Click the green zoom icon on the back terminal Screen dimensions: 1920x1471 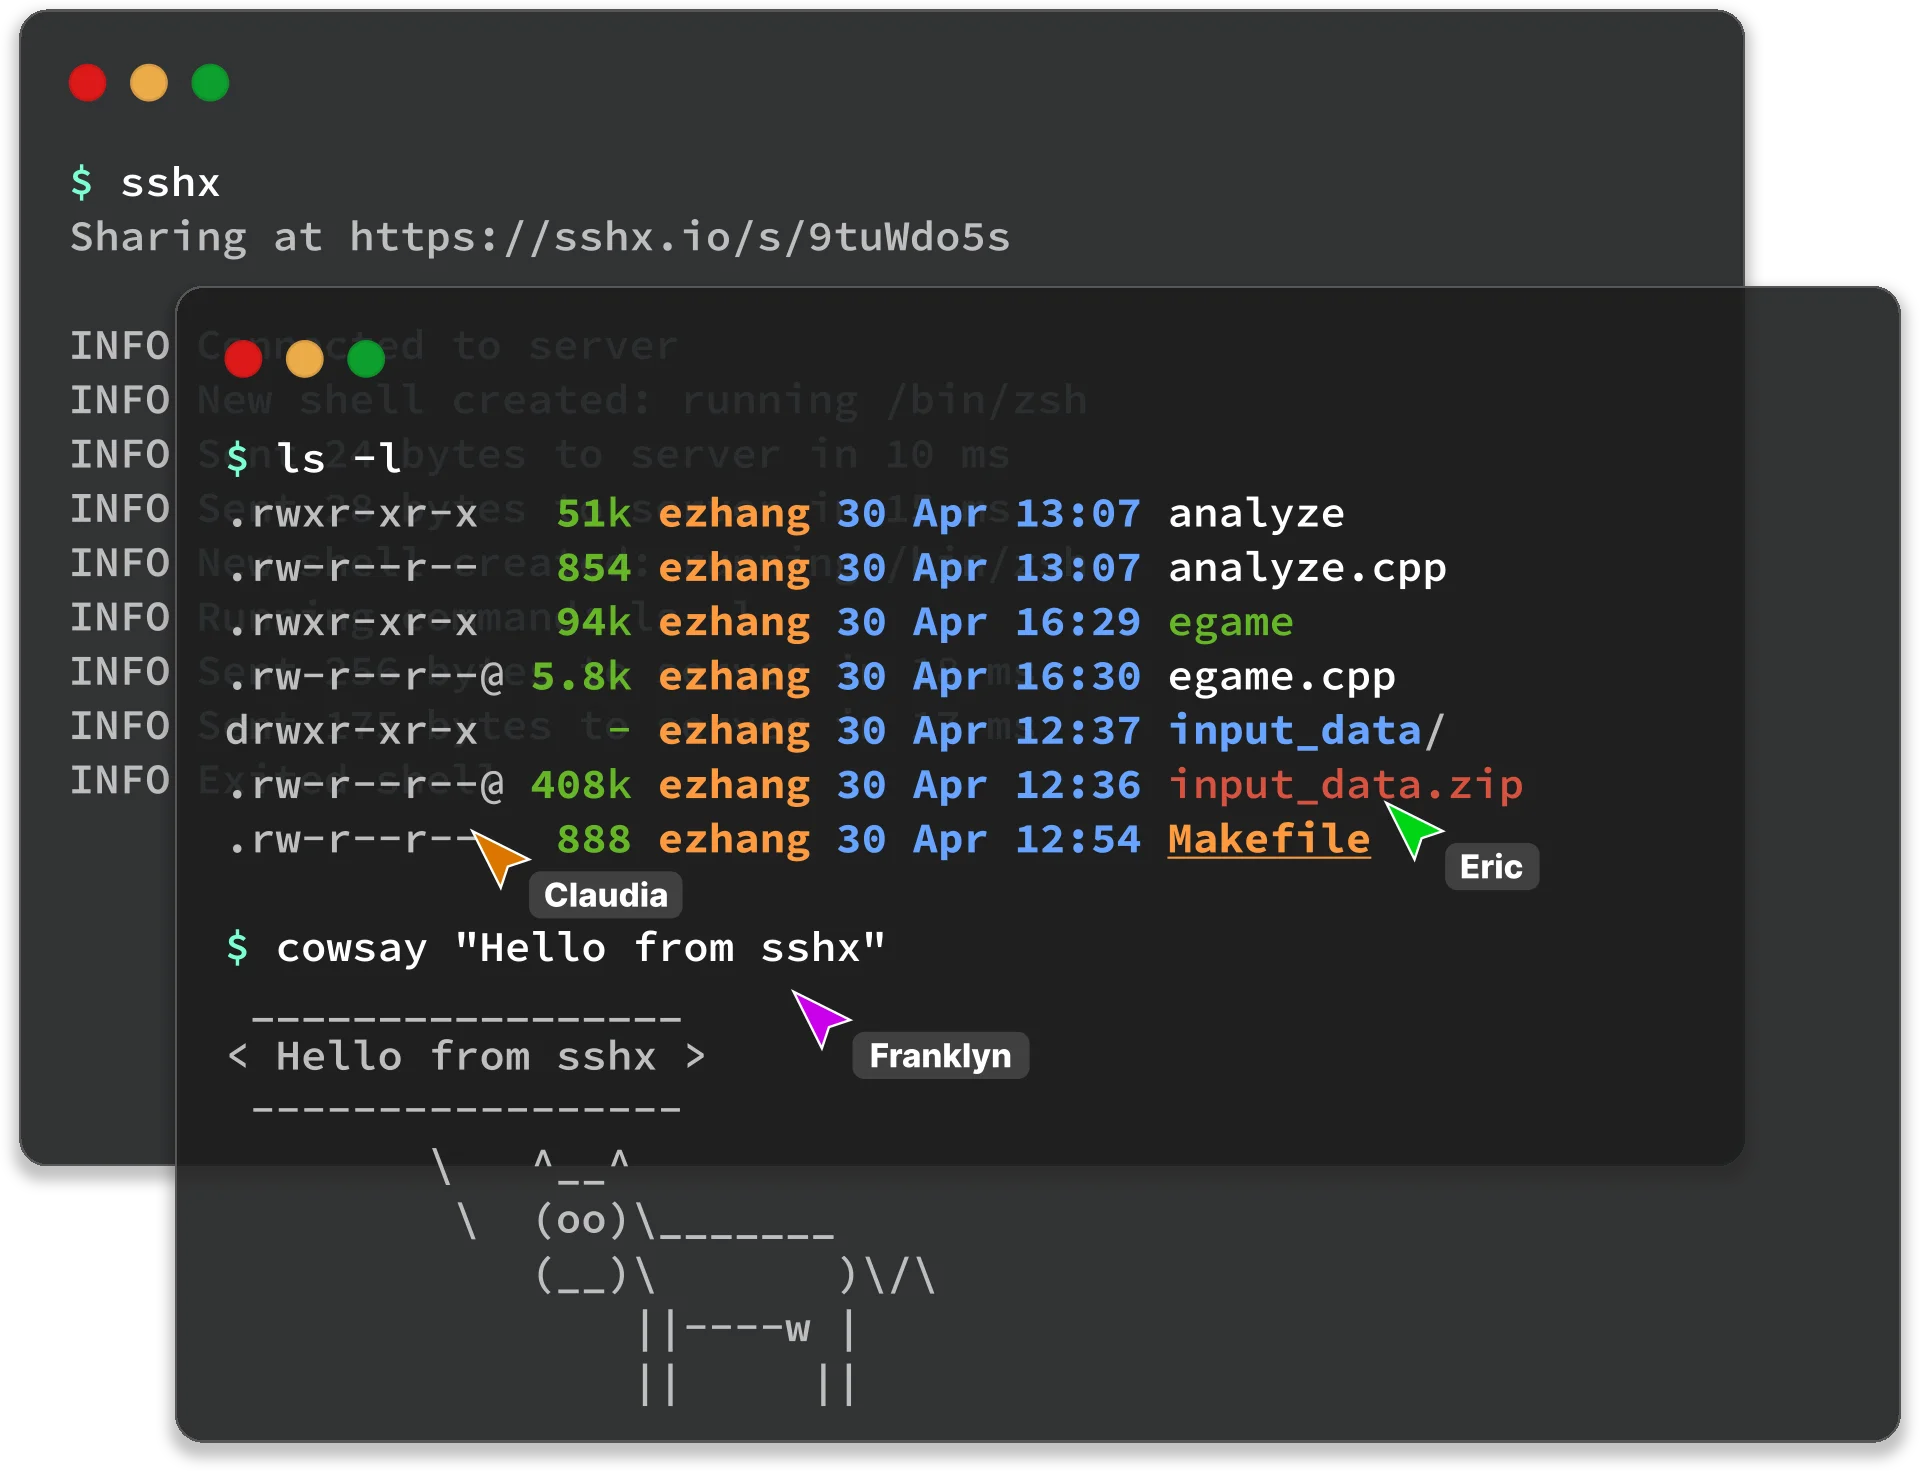(210, 83)
